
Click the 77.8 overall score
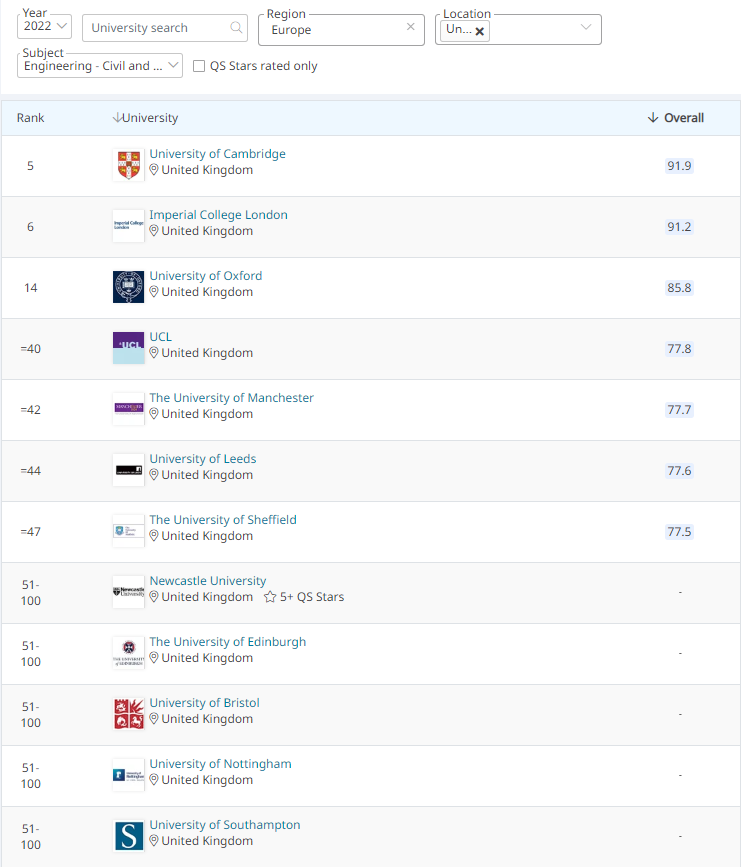pyautogui.click(x=679, y=349)
